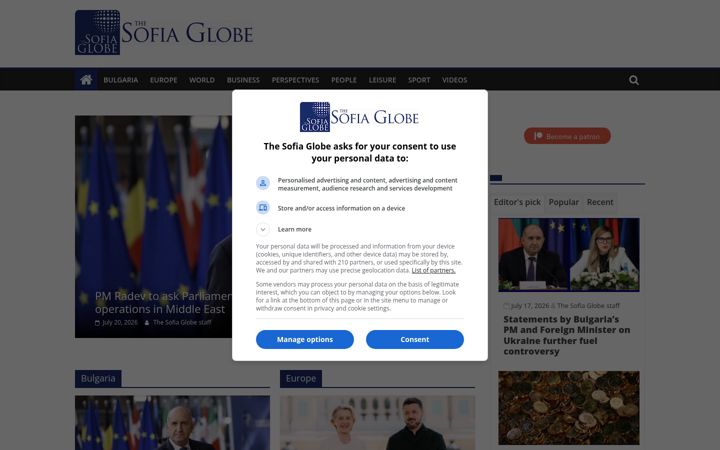The width and height of the screenshot is (720, 450).
Task: Click The Sofia Globe staff author under featured story
Action: [182, 322]
